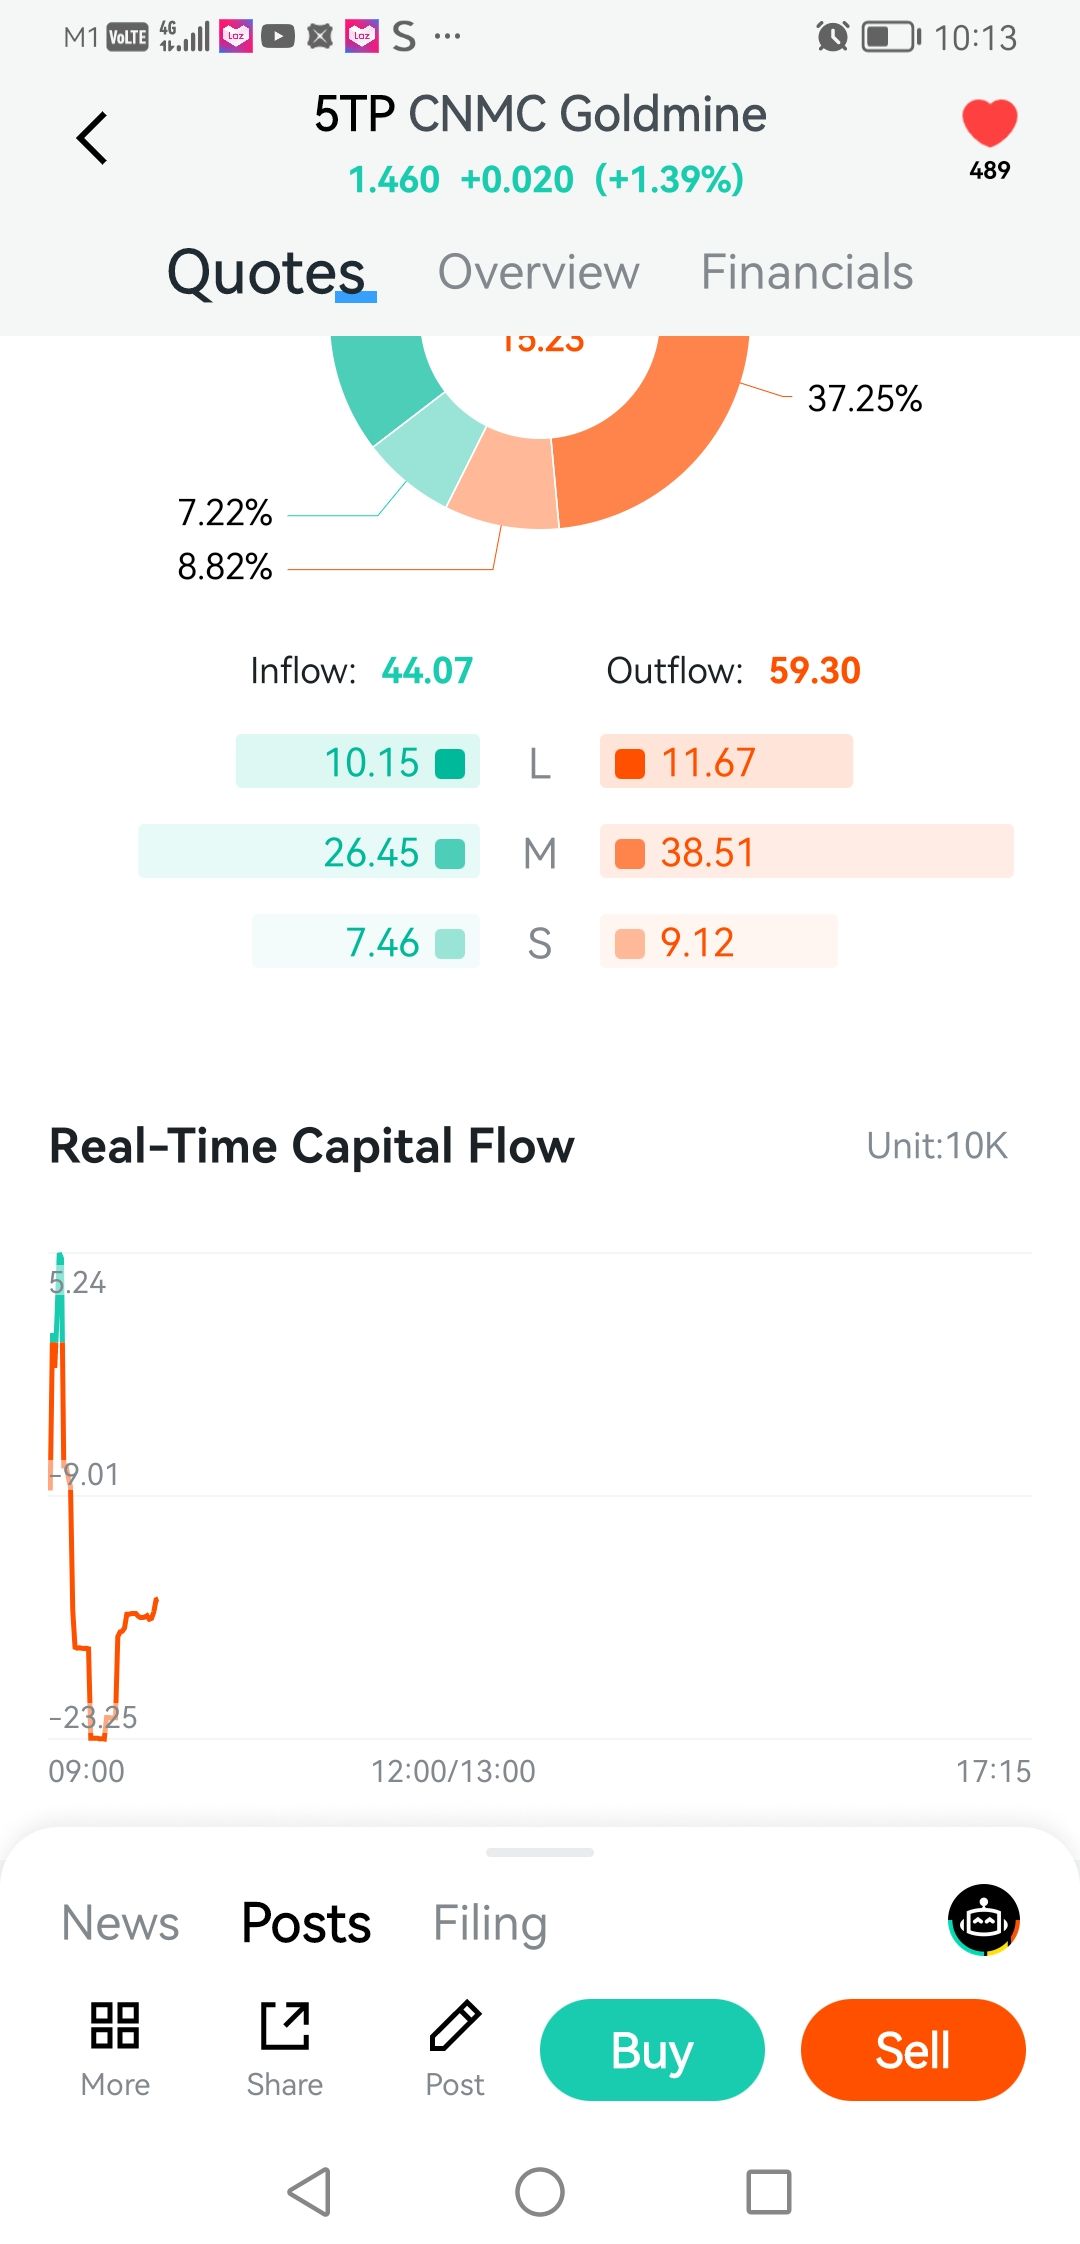Tap the back arrow icon
Screen dimensions: 1080x2244
tap(92, 138)
